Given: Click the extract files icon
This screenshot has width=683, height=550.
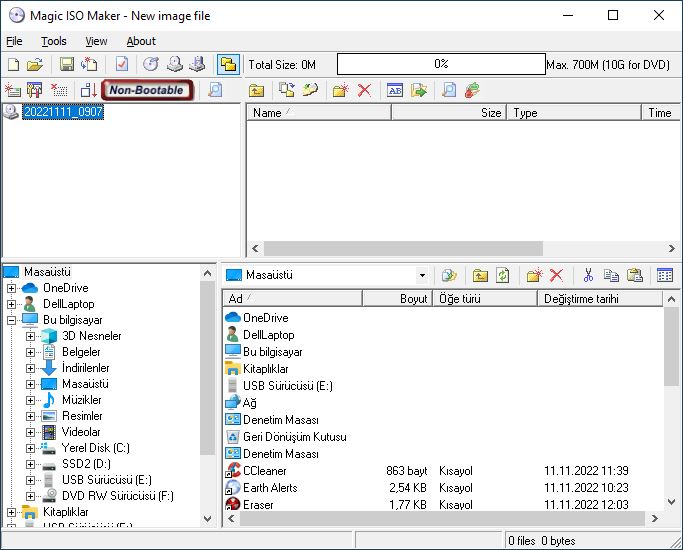Looking at the screenshot, I should (419, 90).
